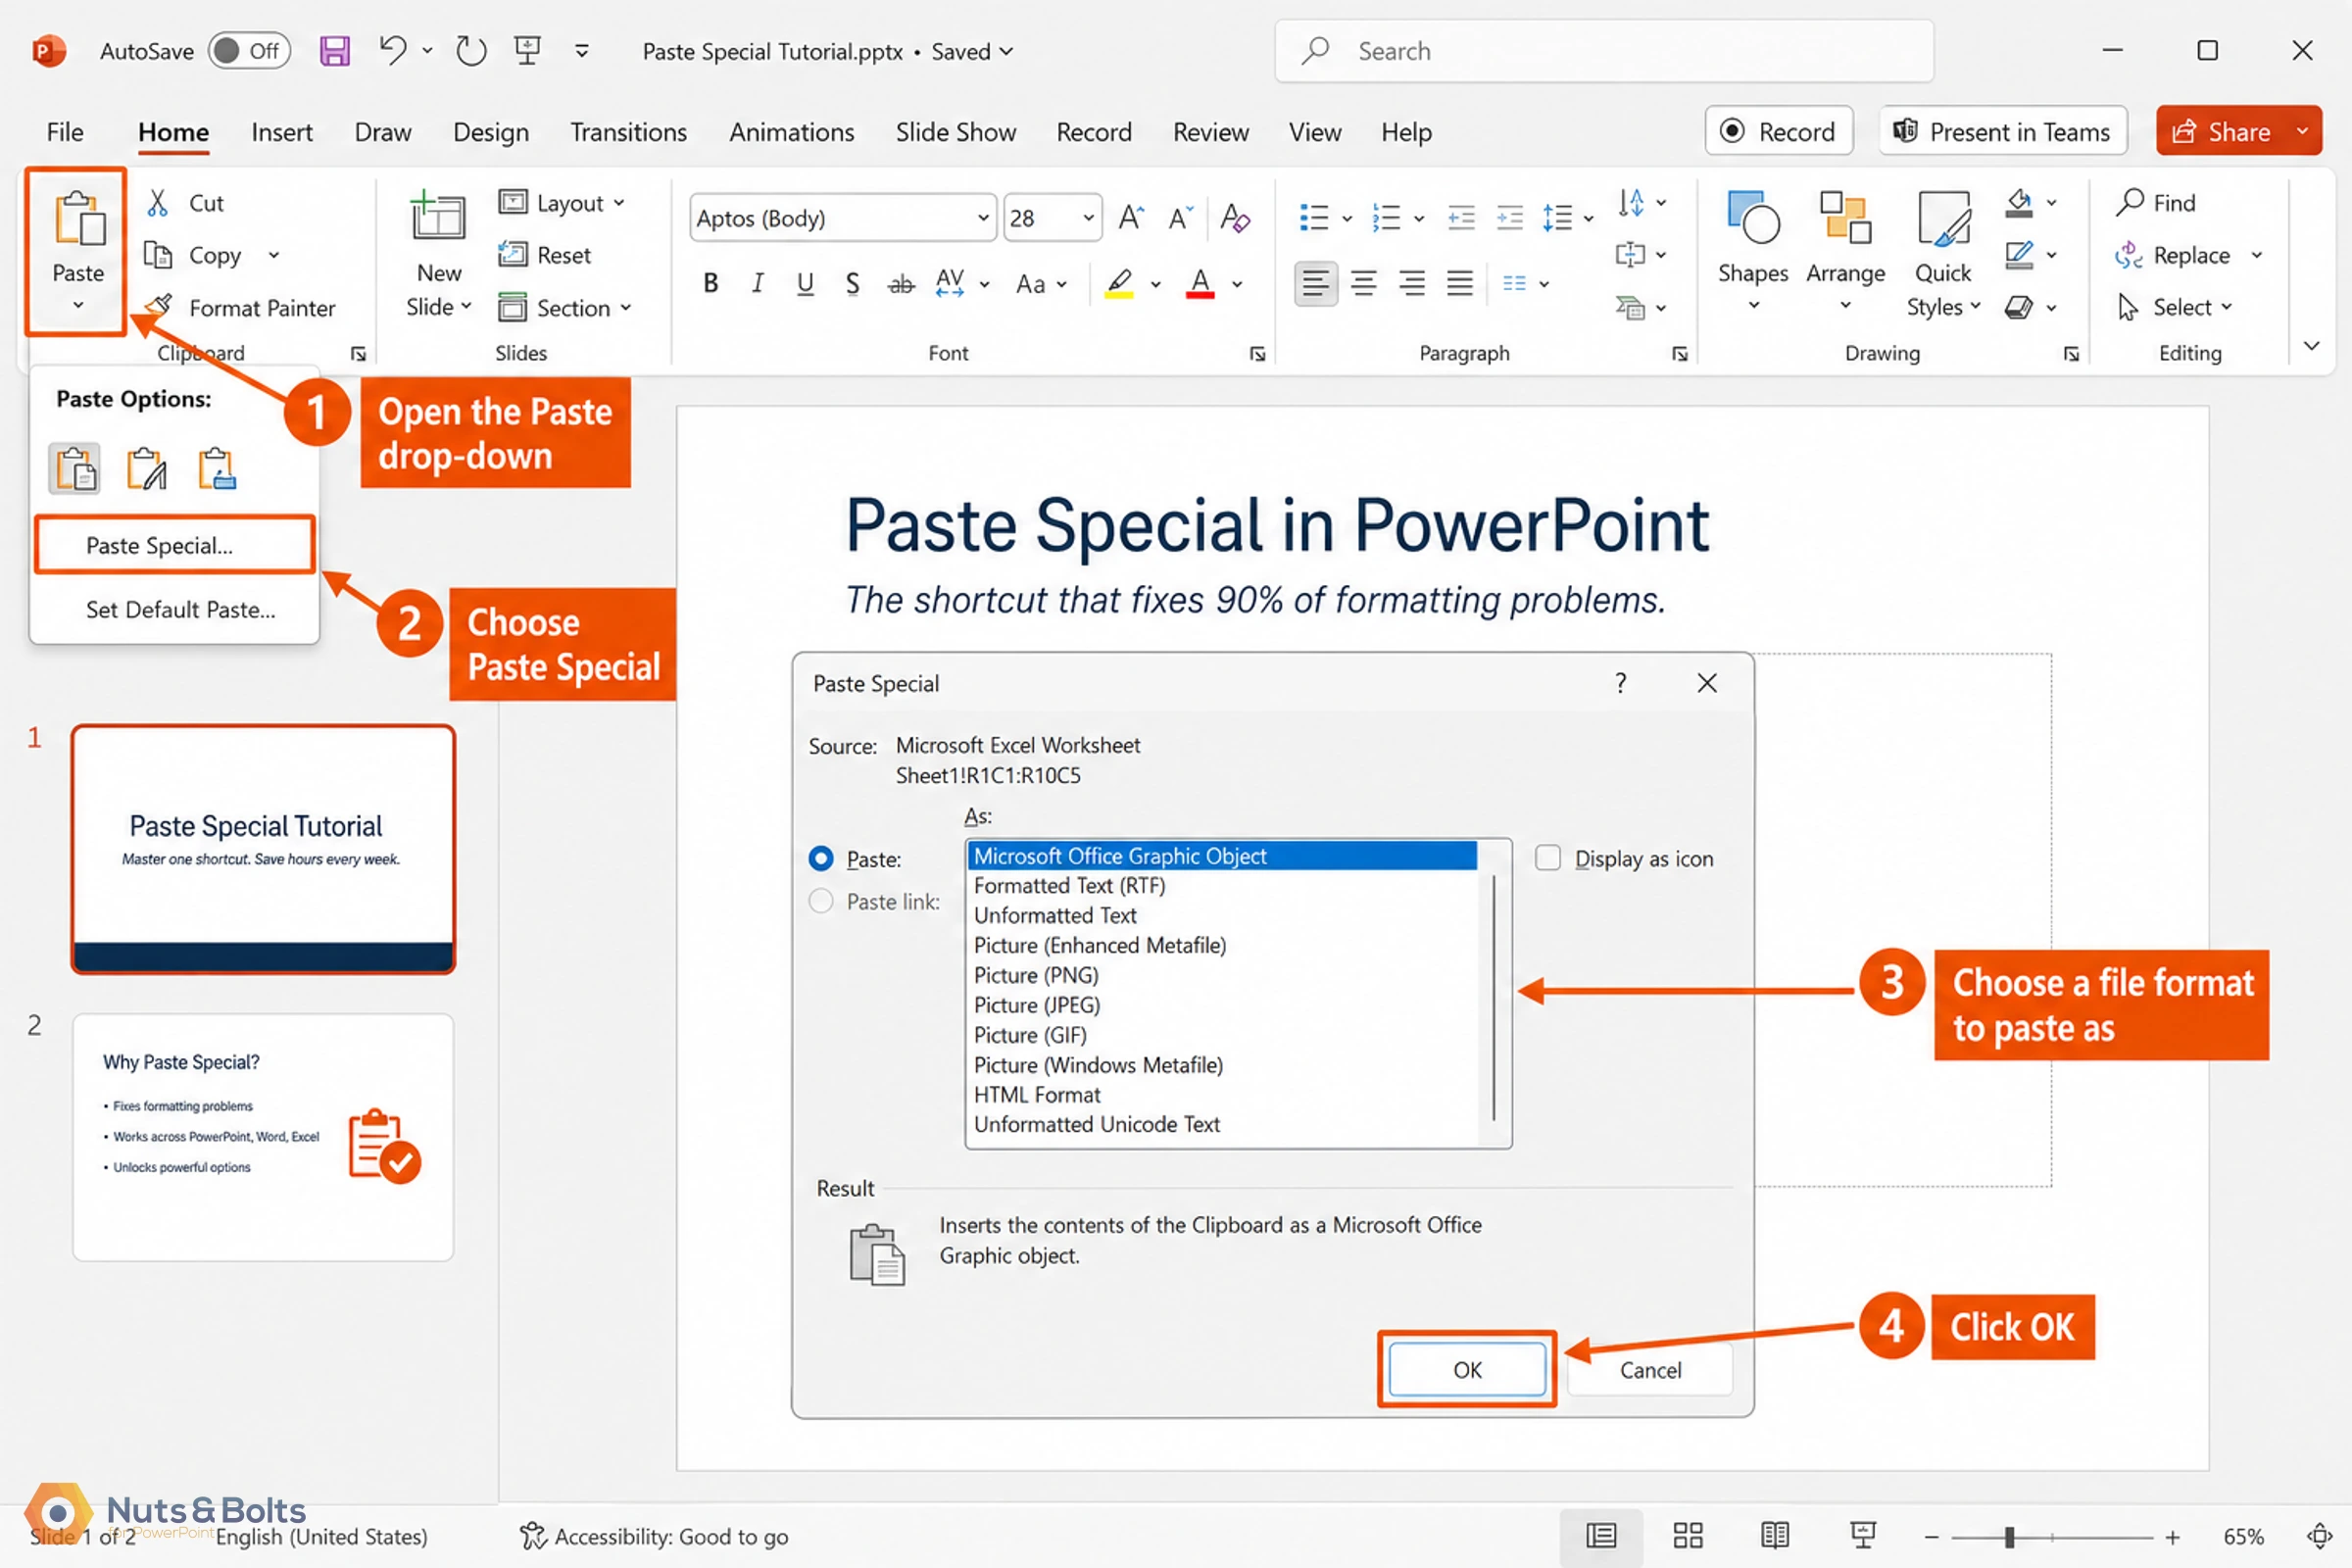Toggle Bold formatting
The width and height of the screenshot is (2352, 1568).
click(x=710, y=284)
